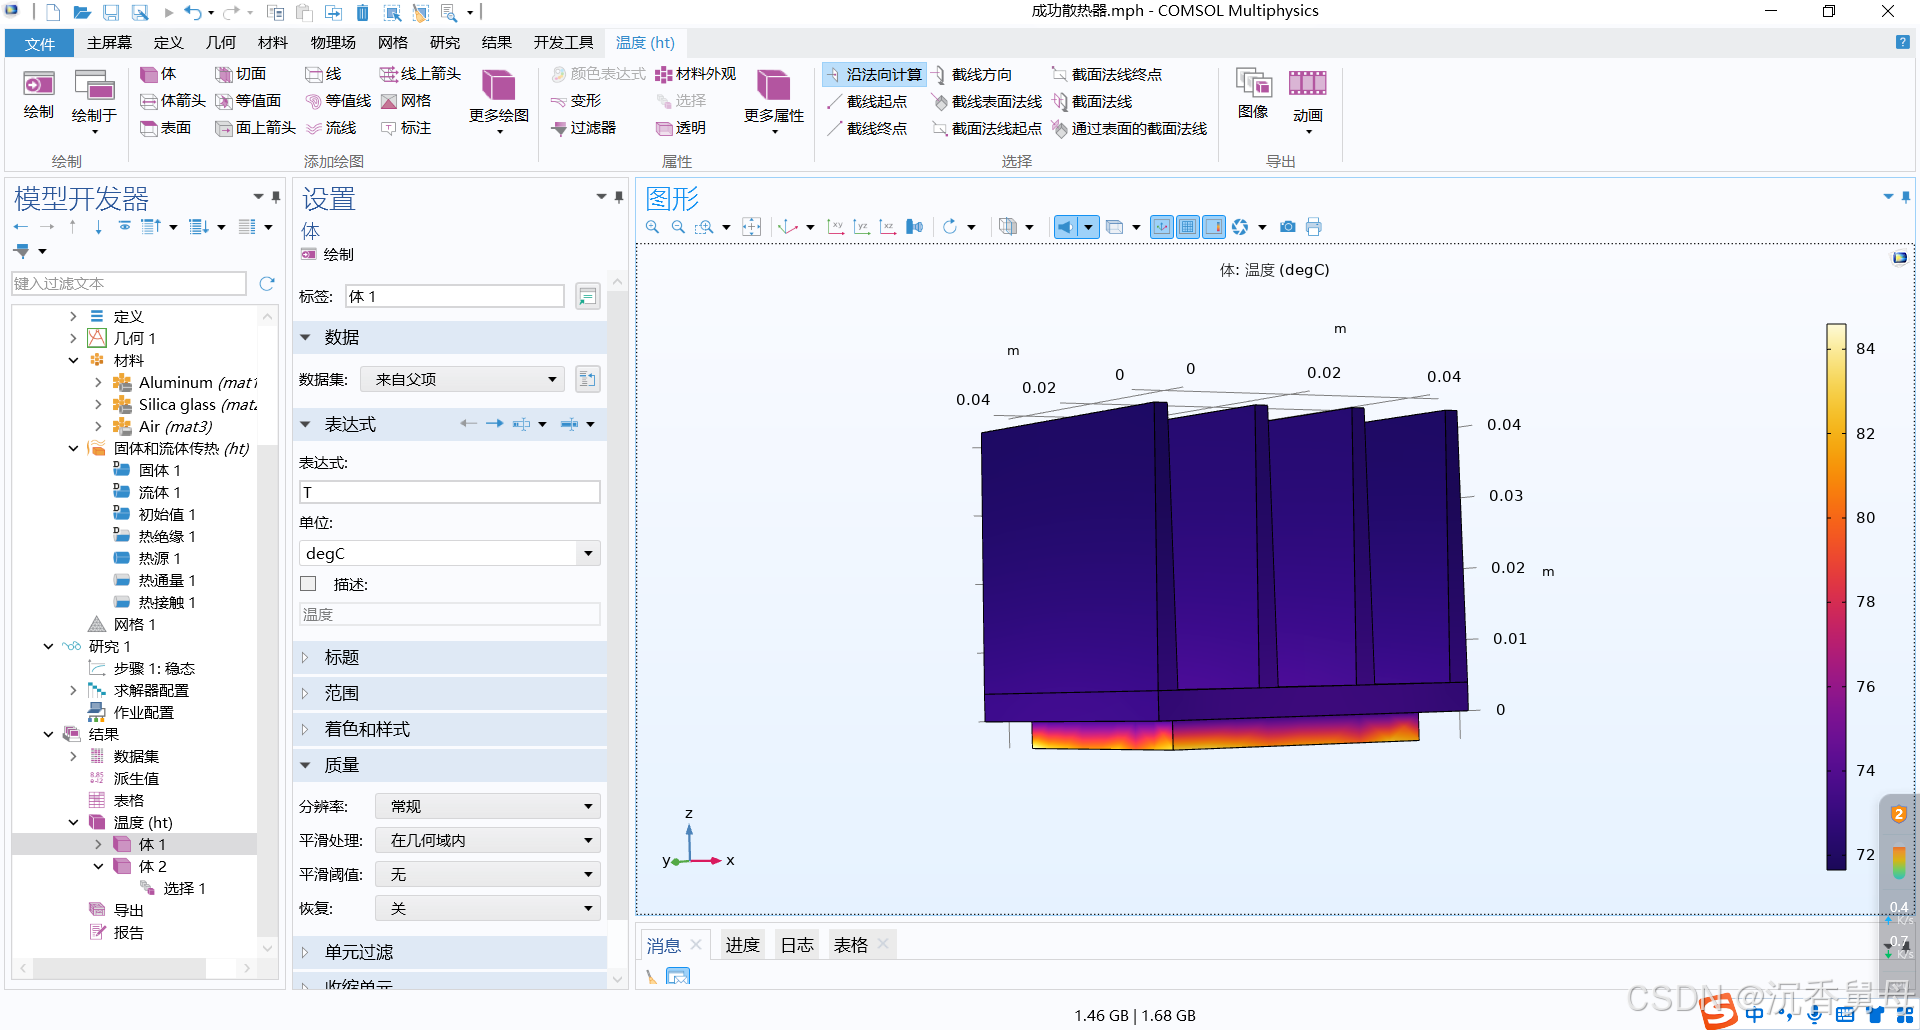Print the graphics window
This screenshot has width=1920, height=1030.
click(1314, 227)
